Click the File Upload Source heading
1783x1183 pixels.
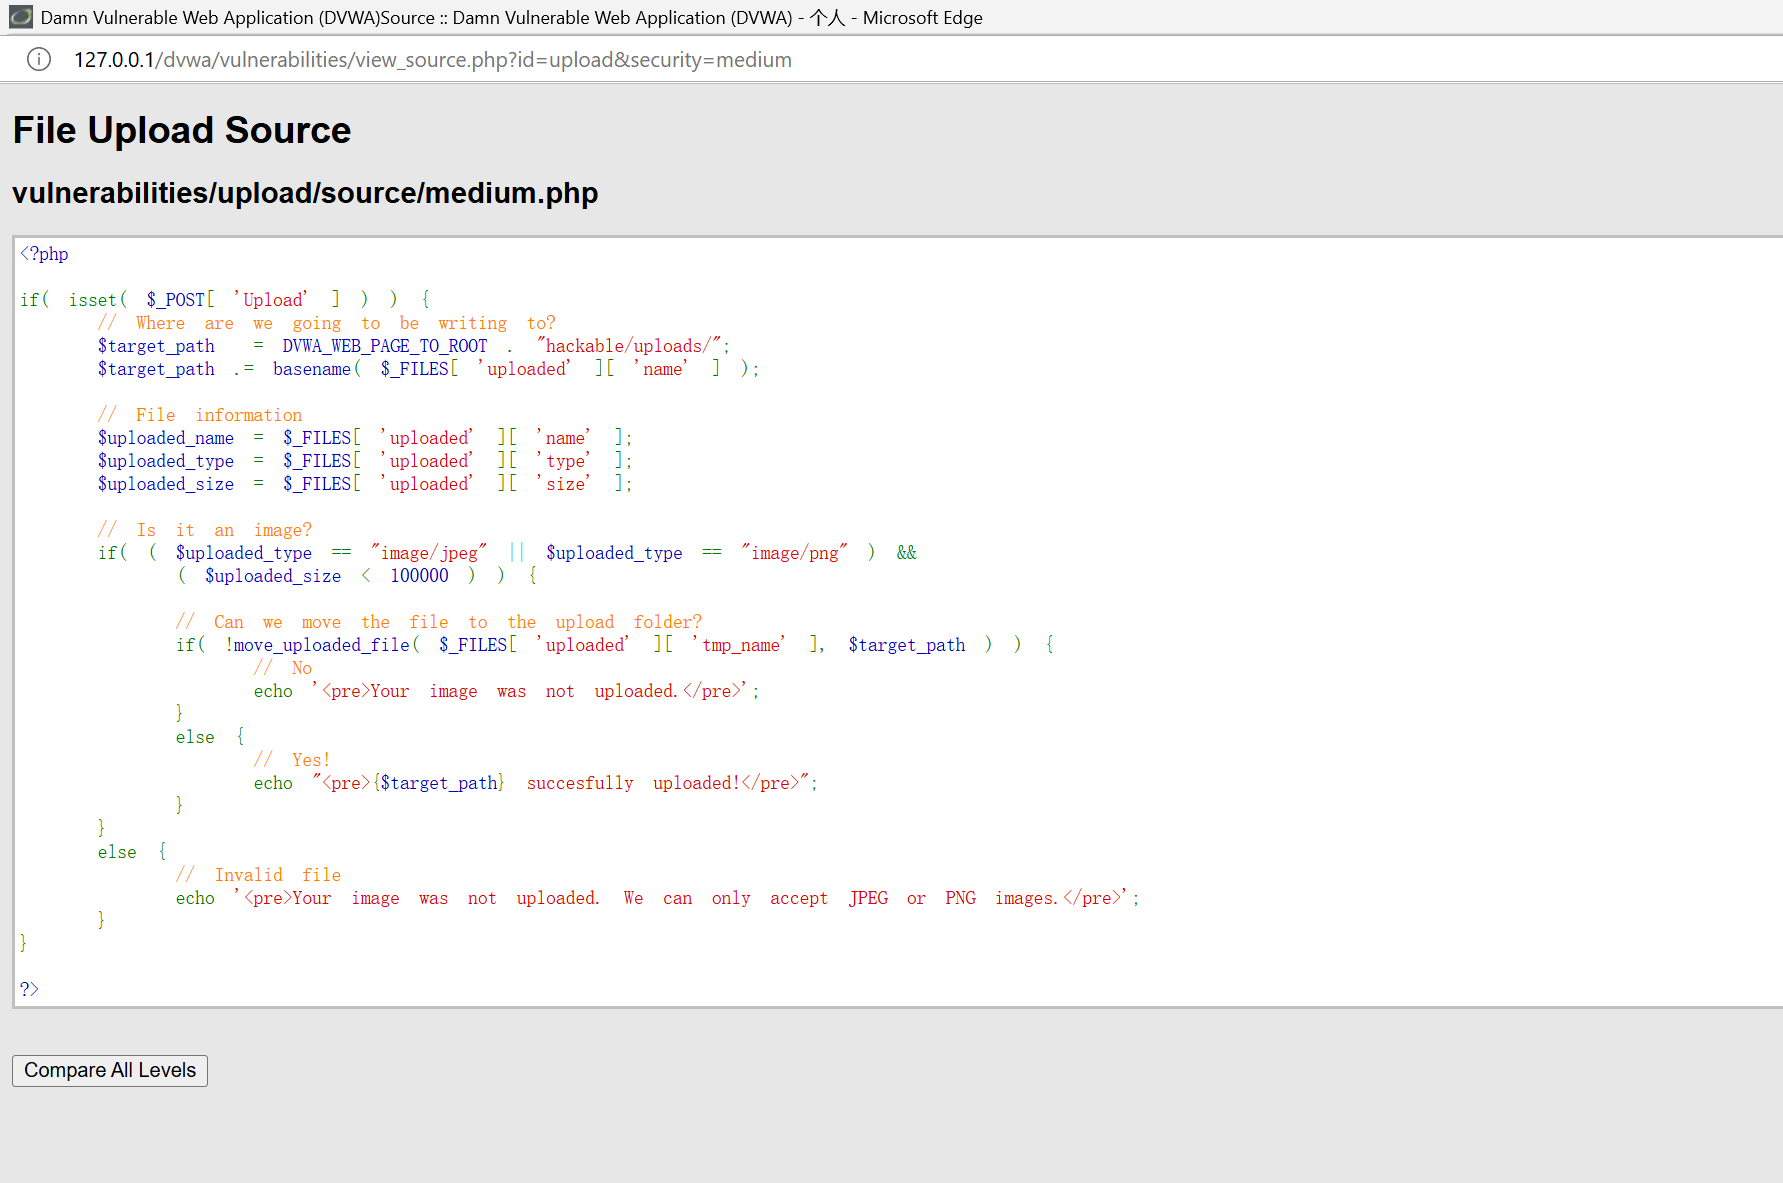(182, 130)
